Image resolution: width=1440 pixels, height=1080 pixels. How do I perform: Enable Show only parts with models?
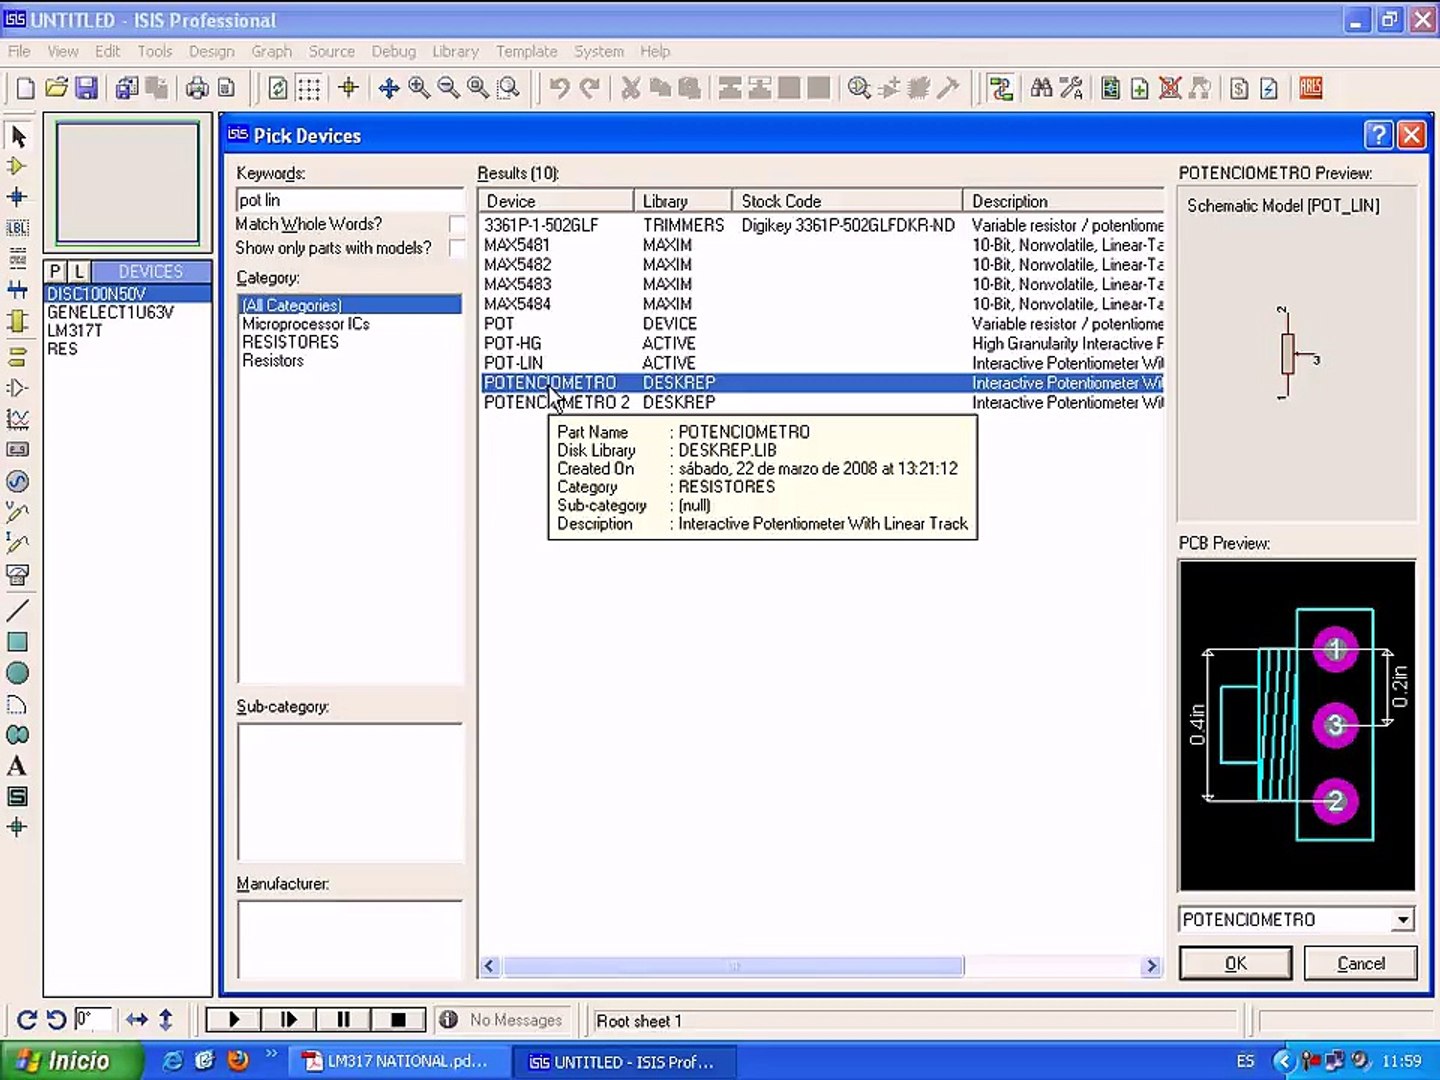pyautogui.click(x=457, y=248)
